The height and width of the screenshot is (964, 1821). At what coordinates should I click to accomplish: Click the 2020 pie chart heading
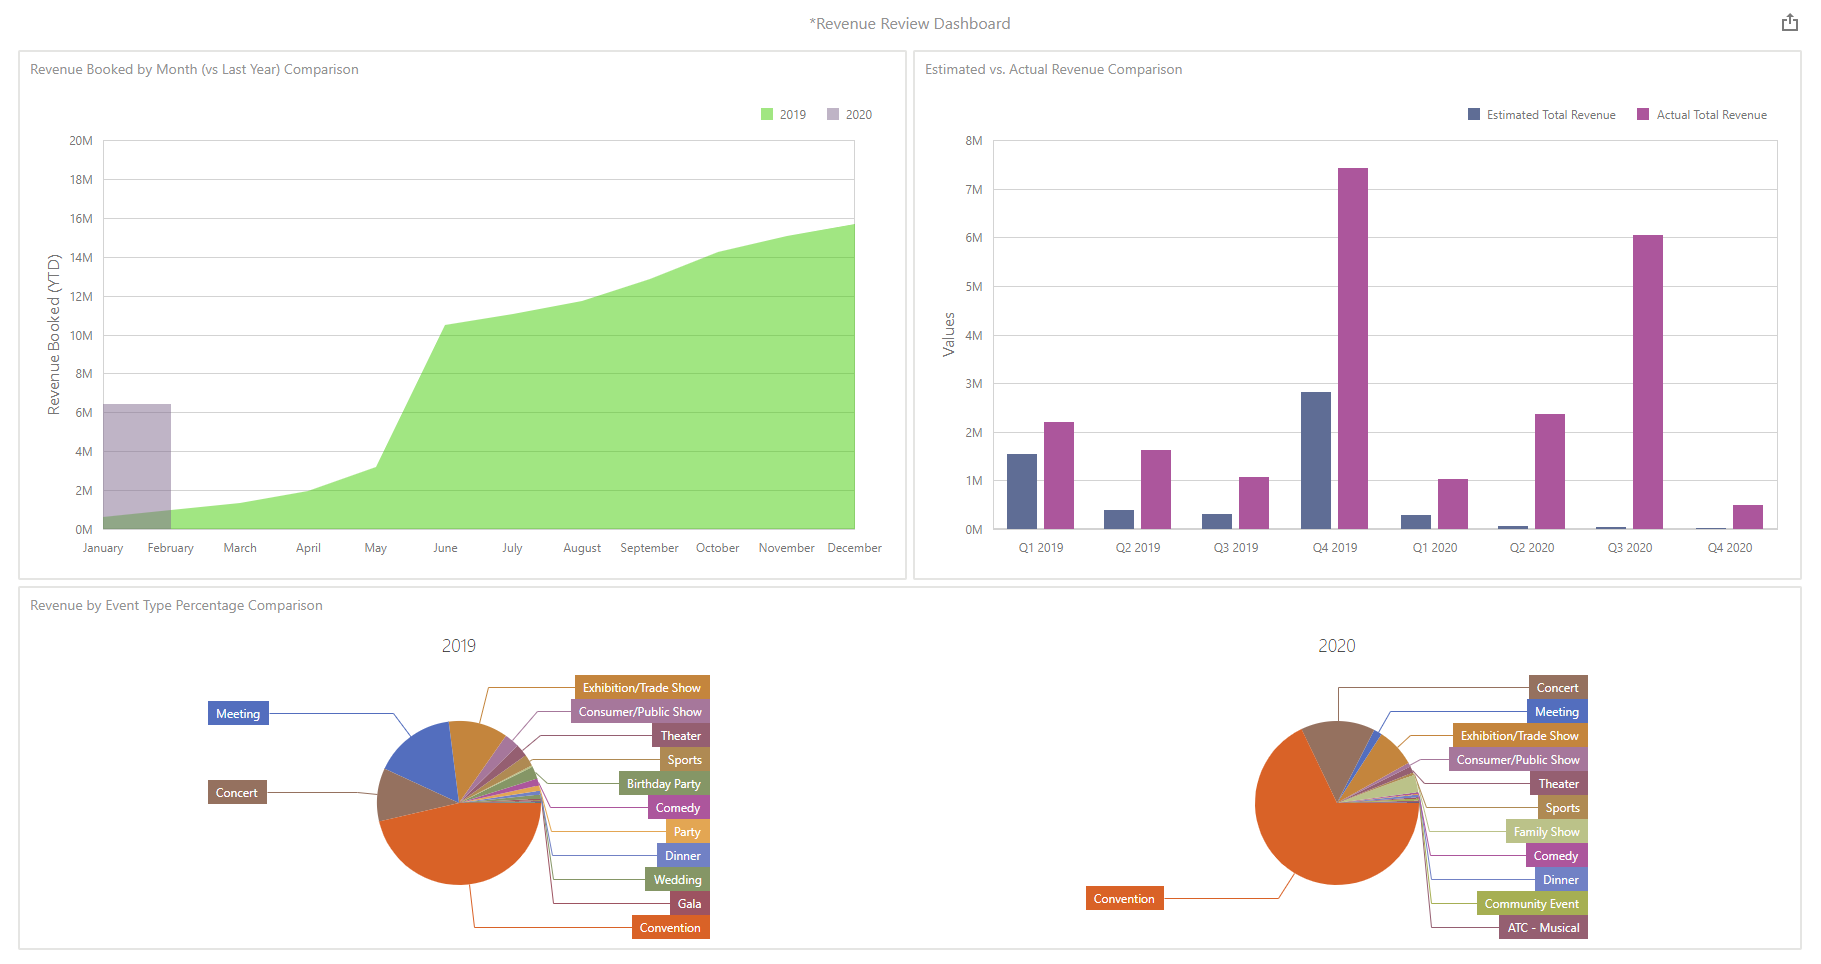(x=1337, y=646)
